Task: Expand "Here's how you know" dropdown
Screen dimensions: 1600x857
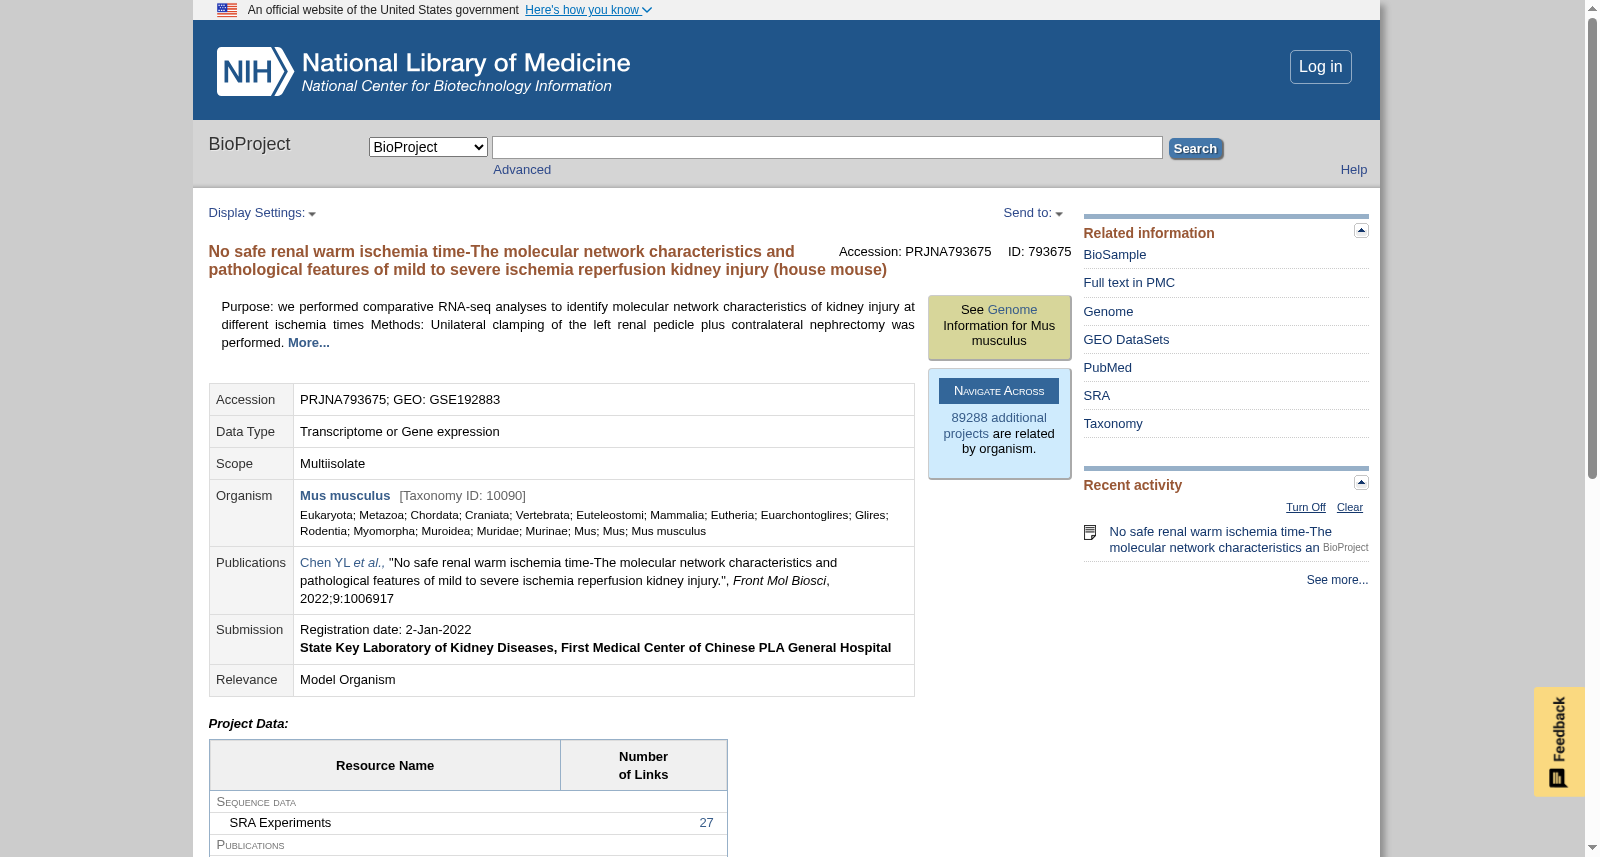Action: pyautogui.click(x=588, y=10)
